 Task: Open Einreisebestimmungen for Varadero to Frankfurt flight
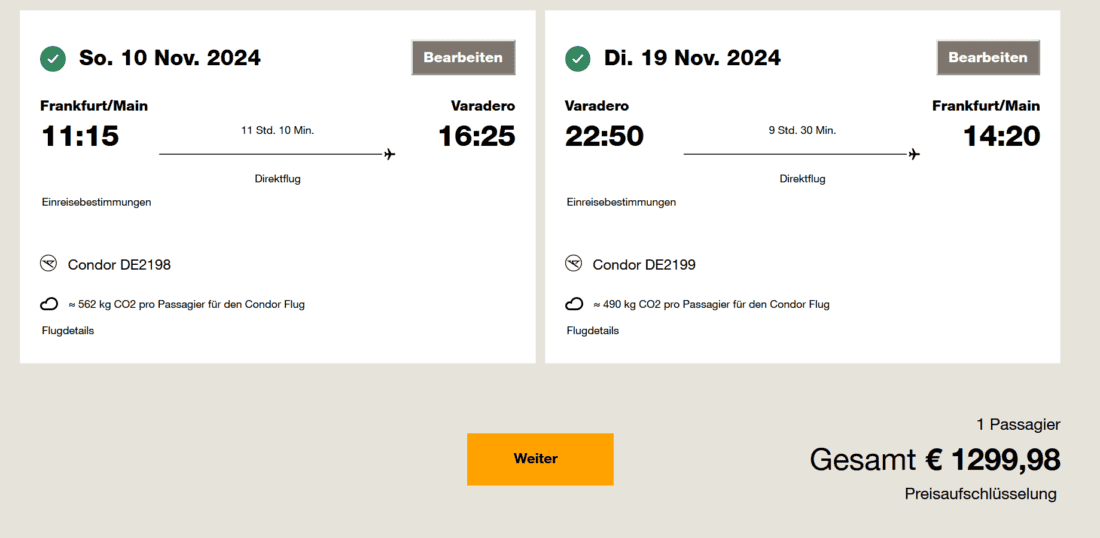621,202
